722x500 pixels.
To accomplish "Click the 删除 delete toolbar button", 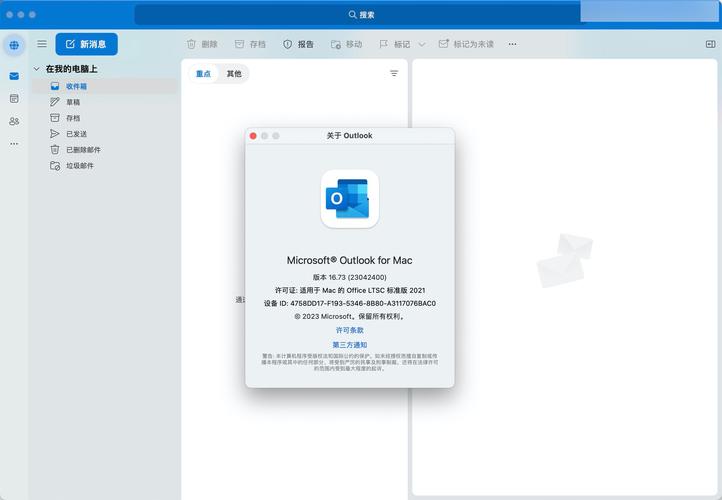I will pyautogui.click(x=202, y=44).
